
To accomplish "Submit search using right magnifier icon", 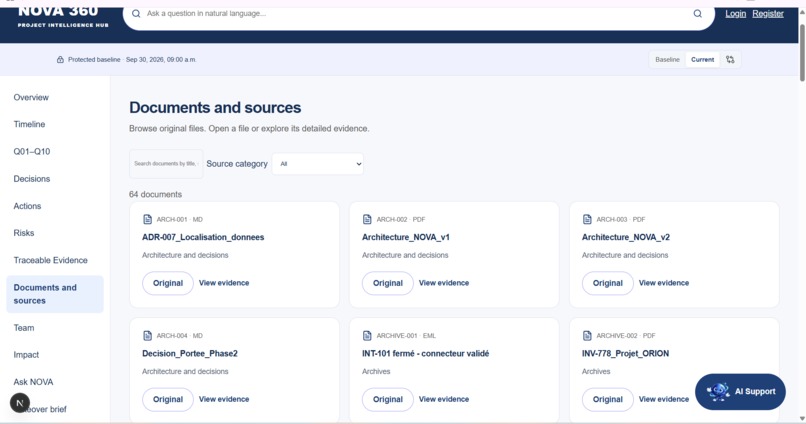I will 698,14.
